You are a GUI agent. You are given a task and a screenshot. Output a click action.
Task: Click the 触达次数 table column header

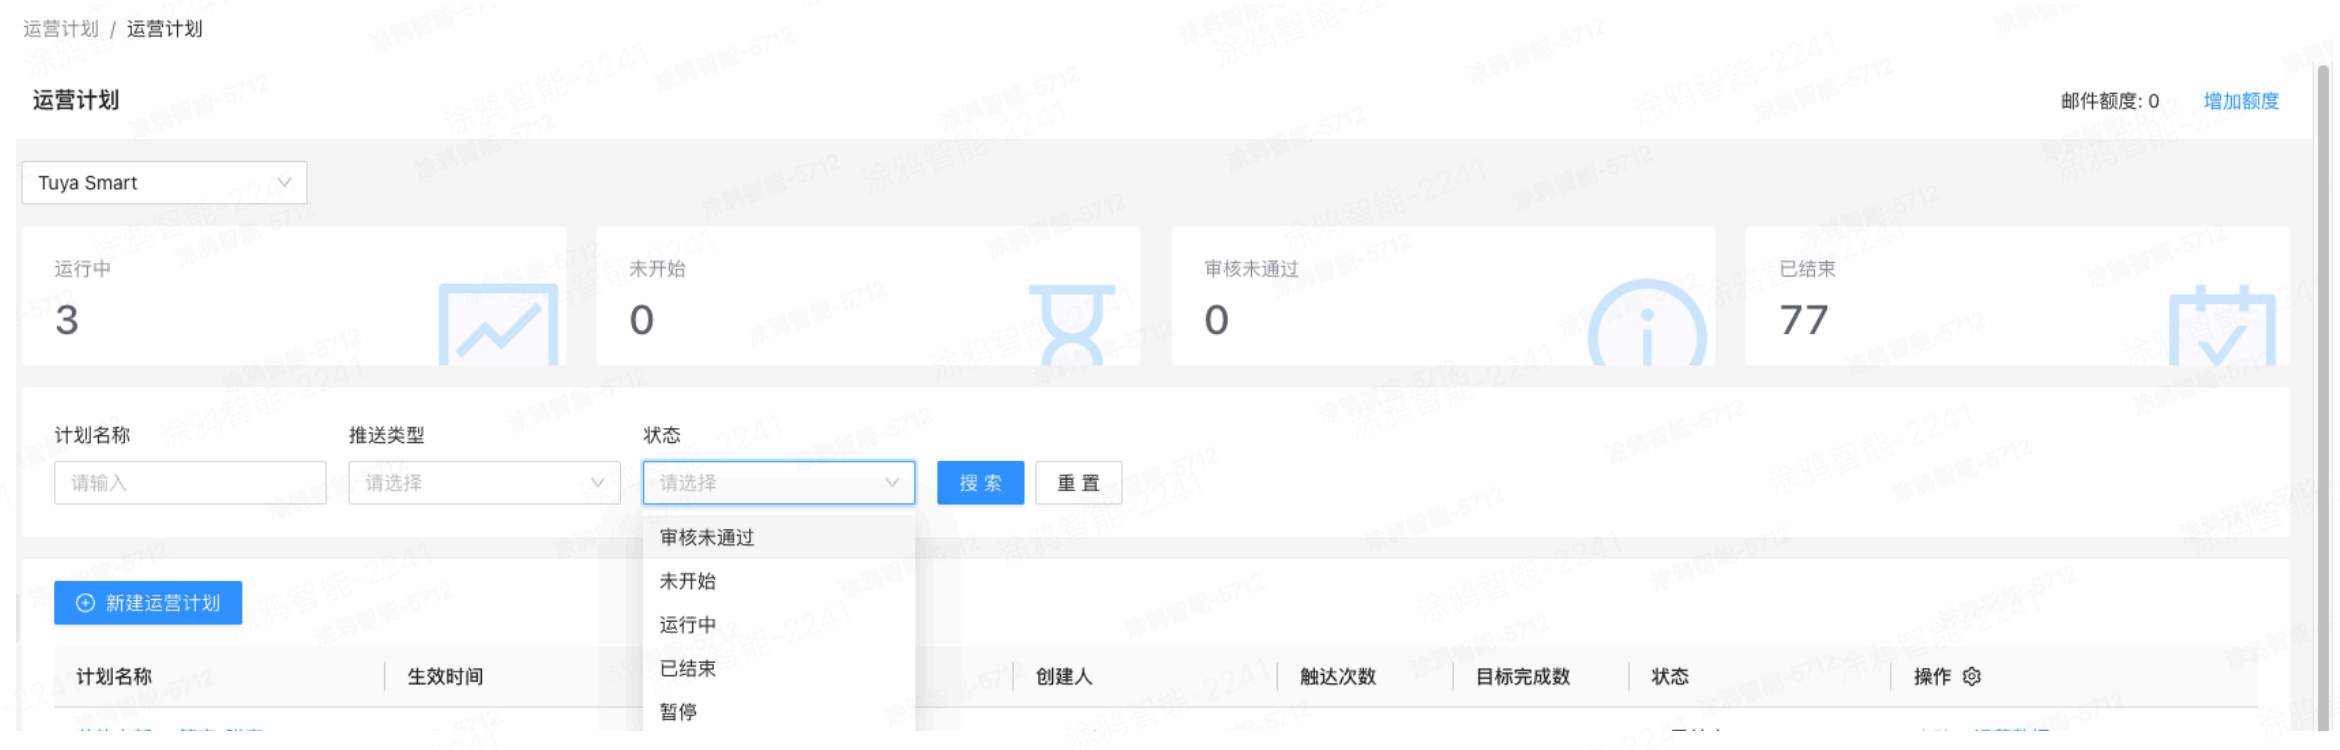coord(1338,677)
